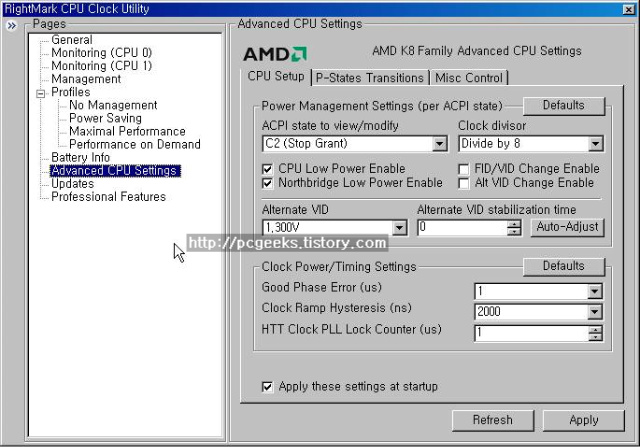Click Defaults for Clock Power/Timing Settings
This screenshot has height=447, width=640.
tap(564, 267)
